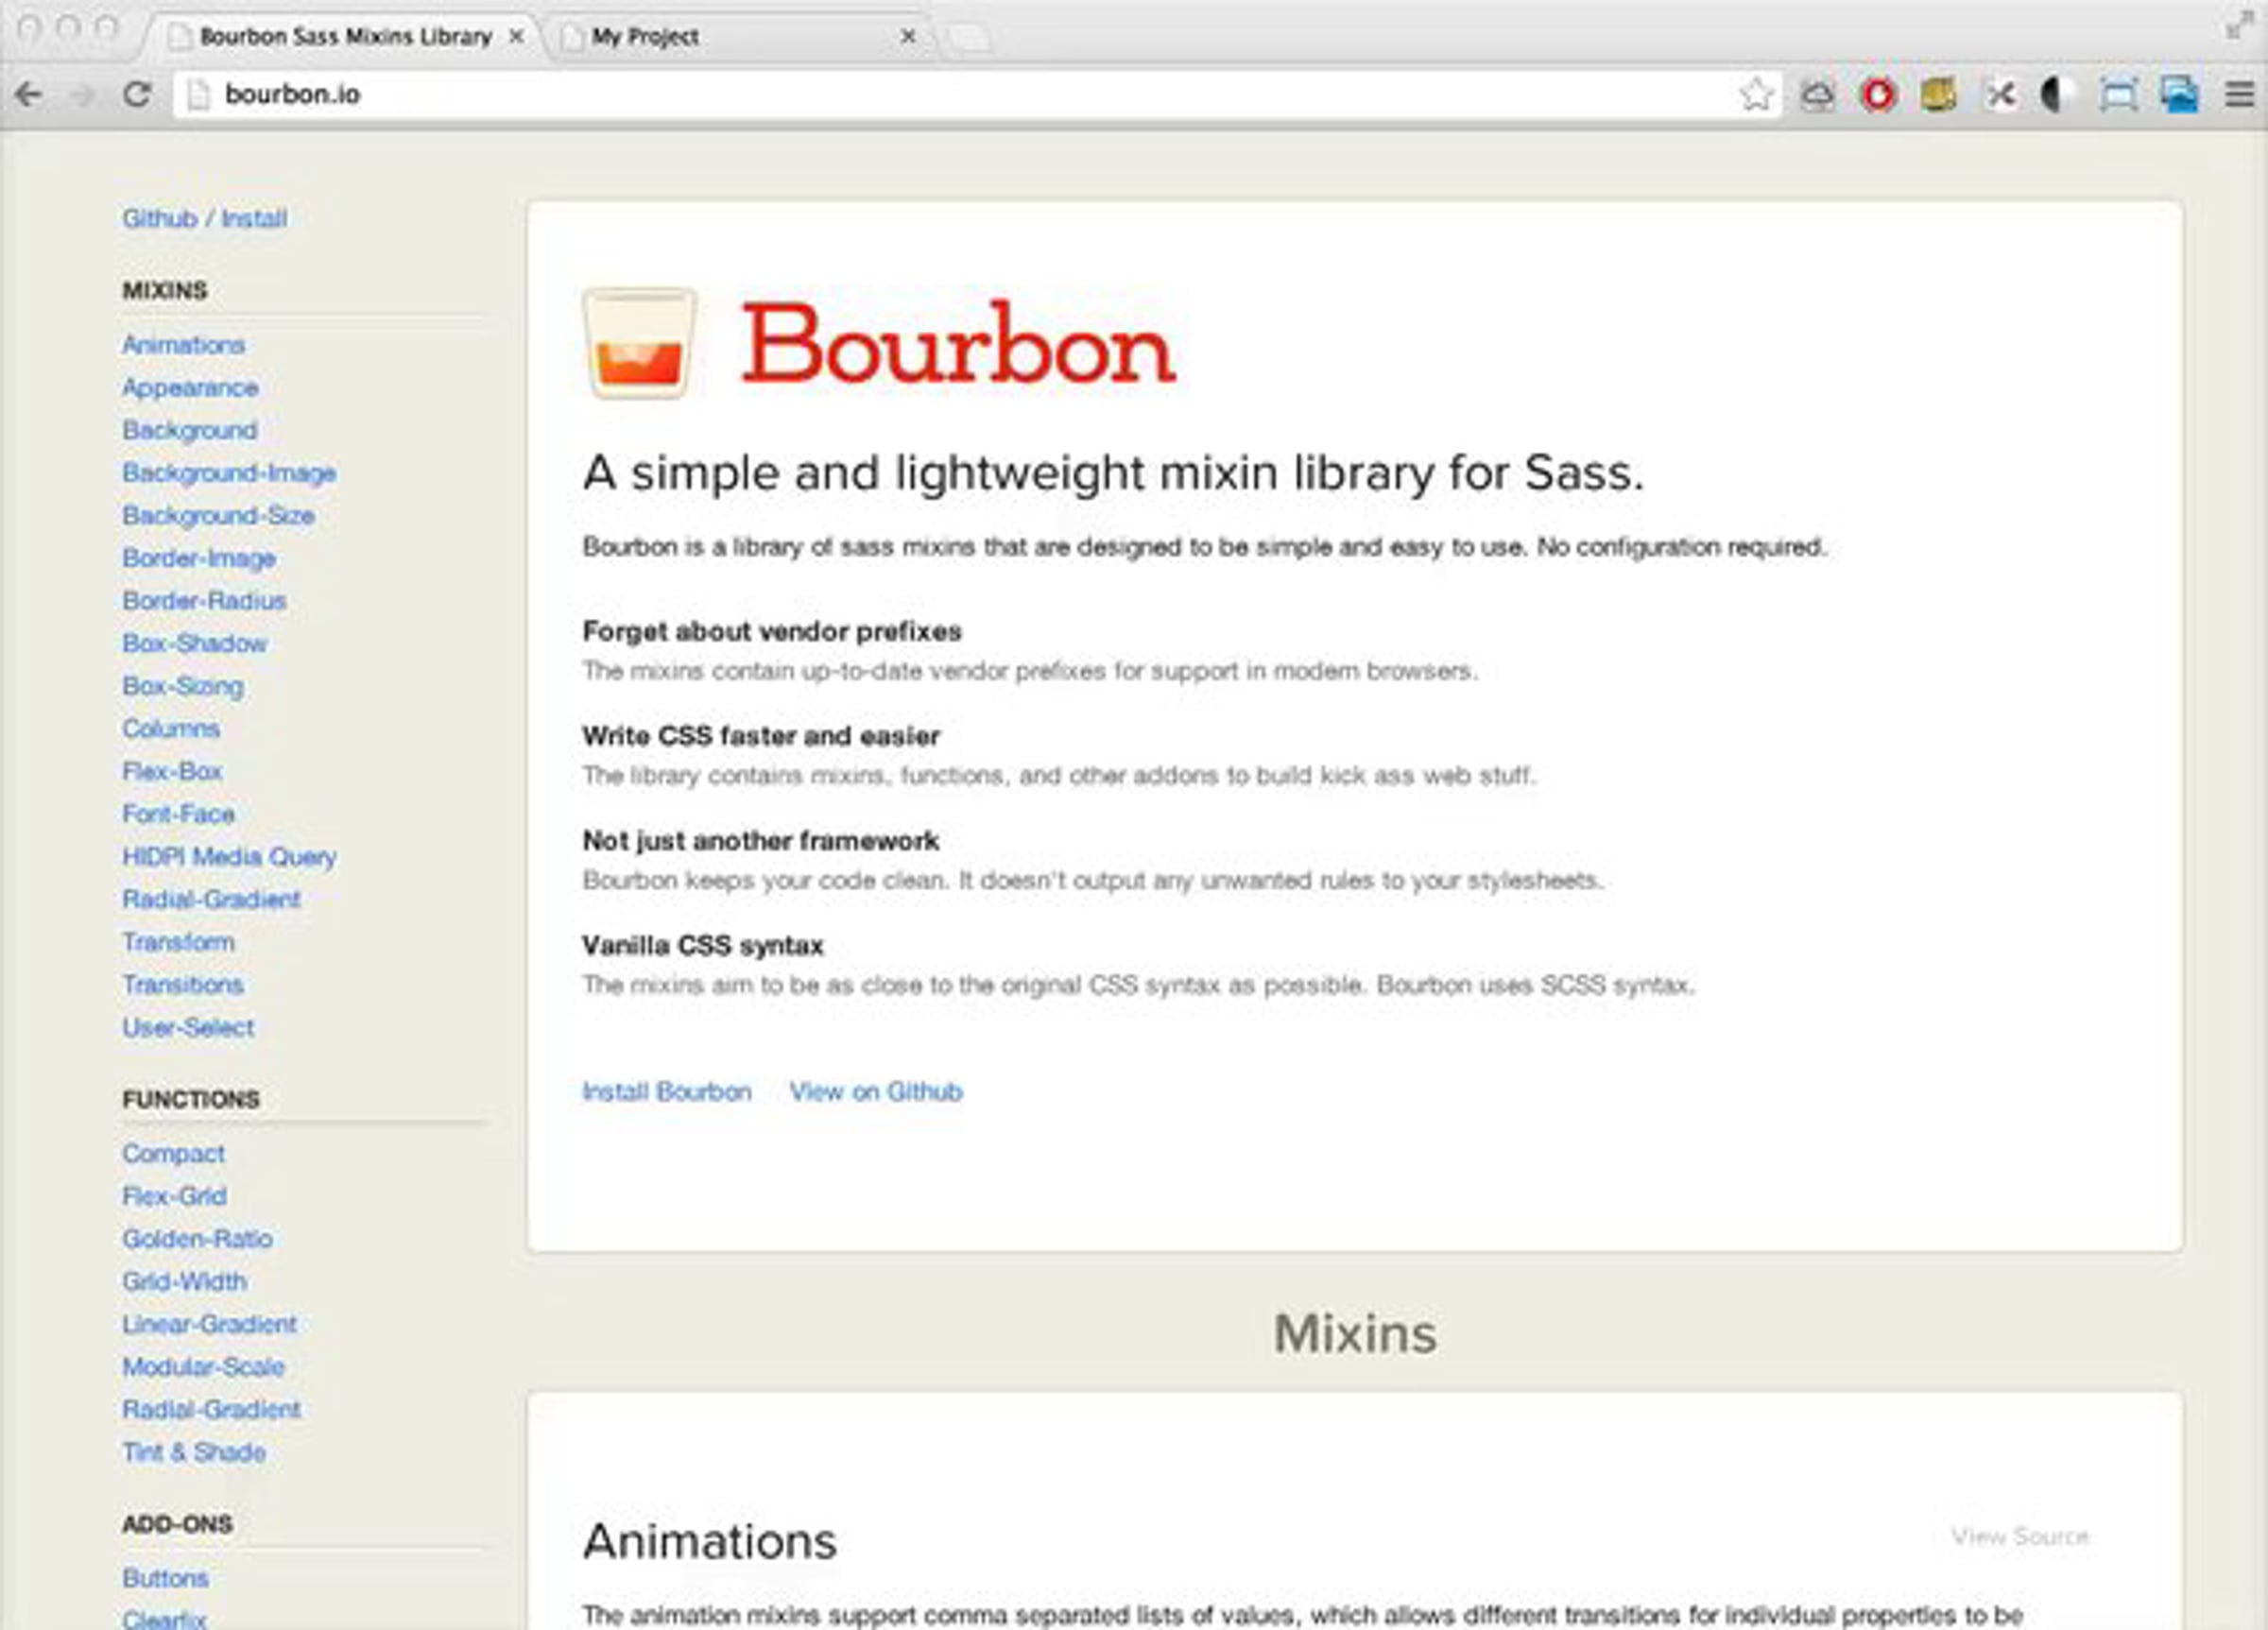Open the Buttons add-on link
The height and width of the screenshot is (1630, 2268).
point(166,1578)
